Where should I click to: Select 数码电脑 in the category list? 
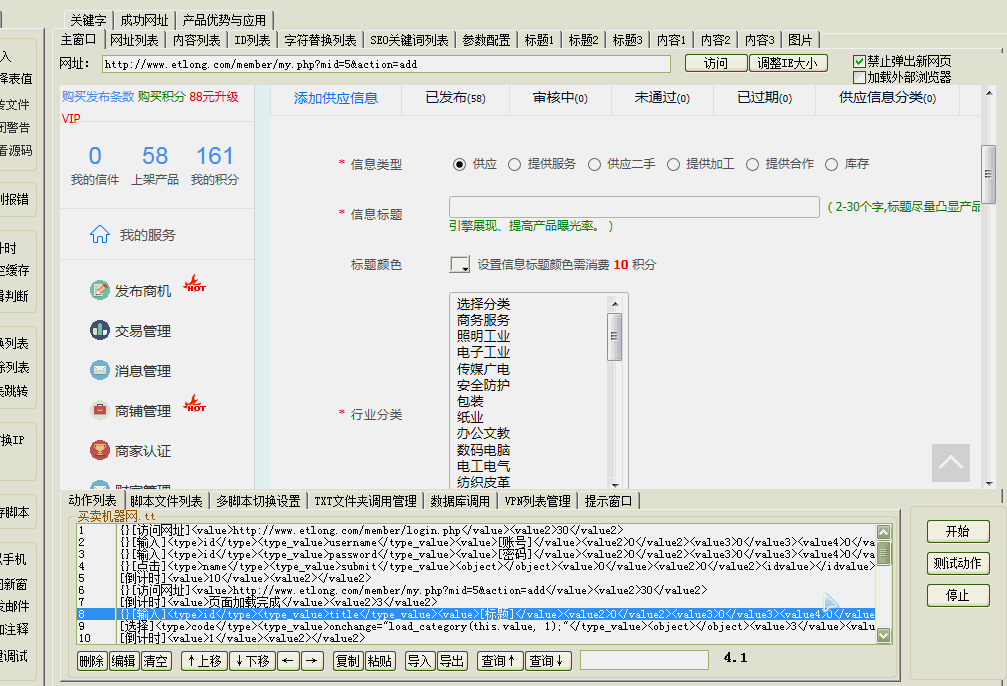[483, 450]
